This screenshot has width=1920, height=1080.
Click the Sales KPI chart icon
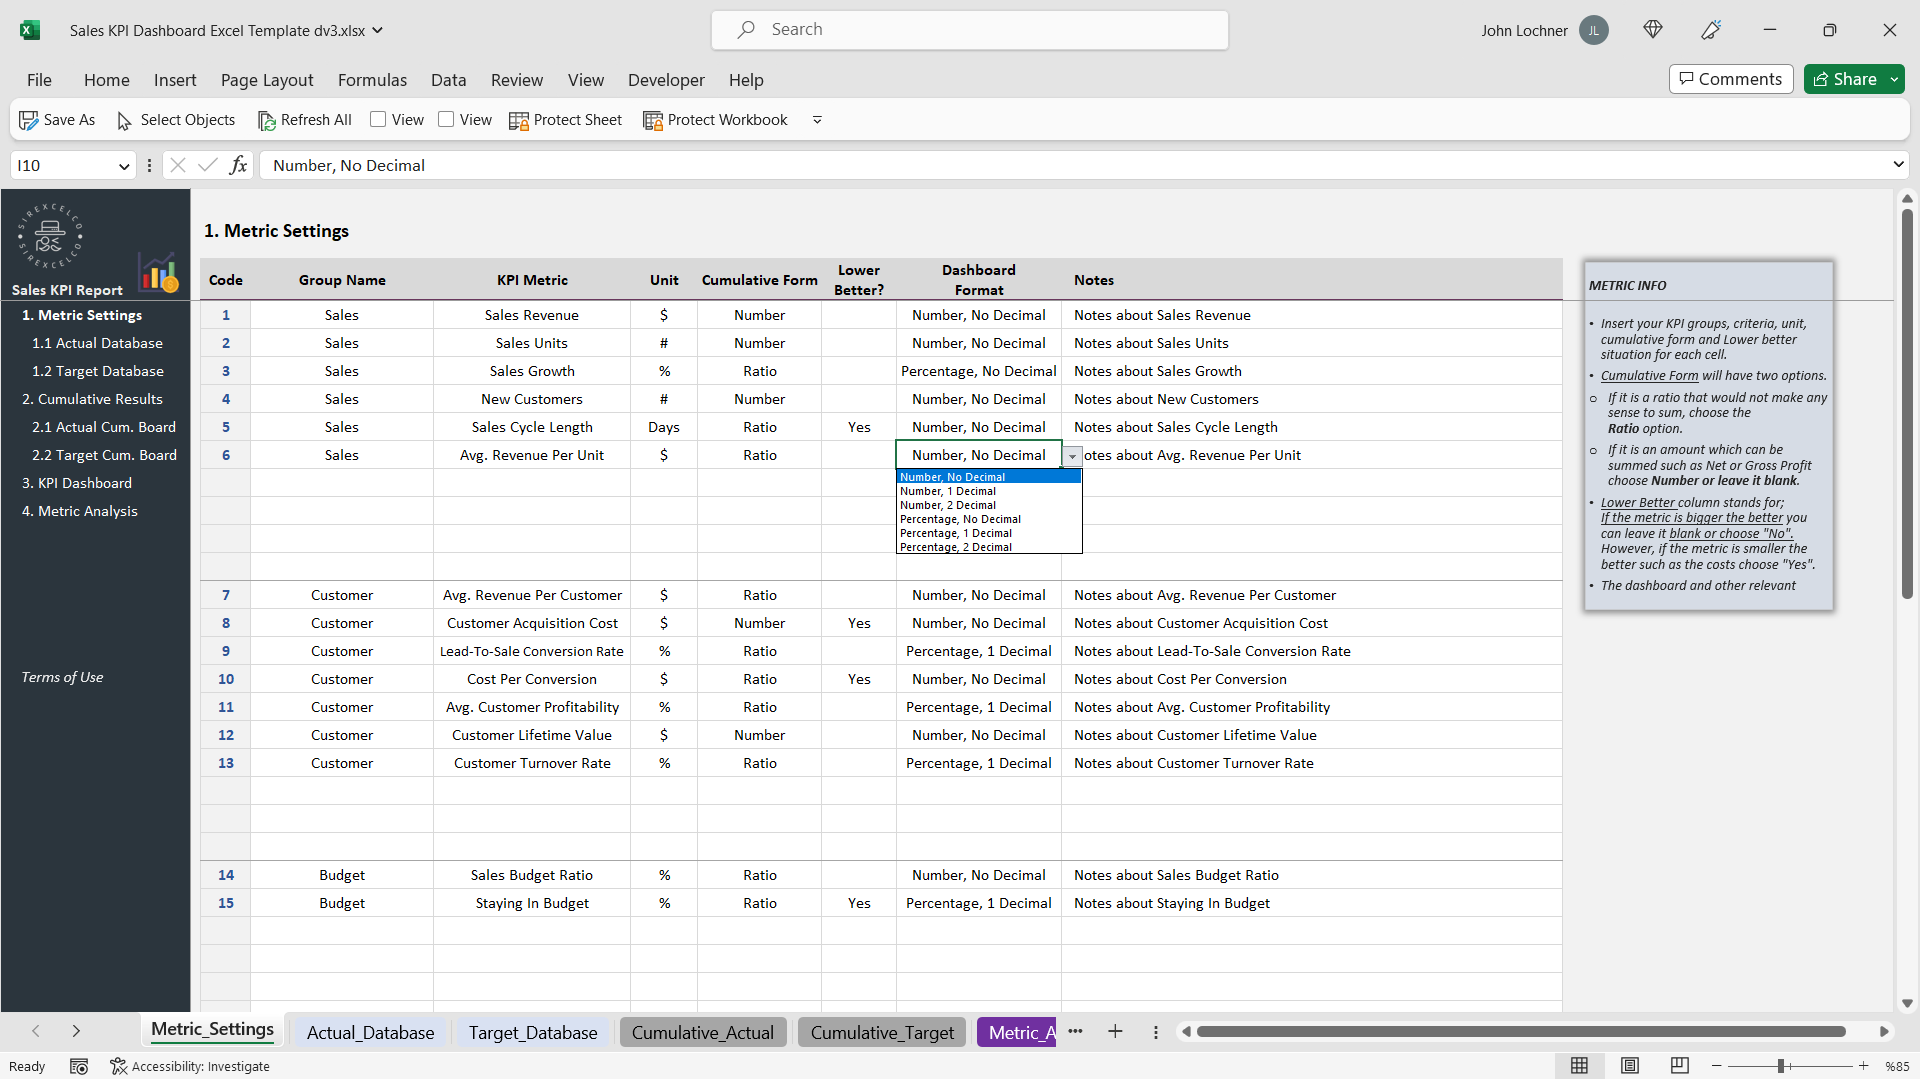158,273
